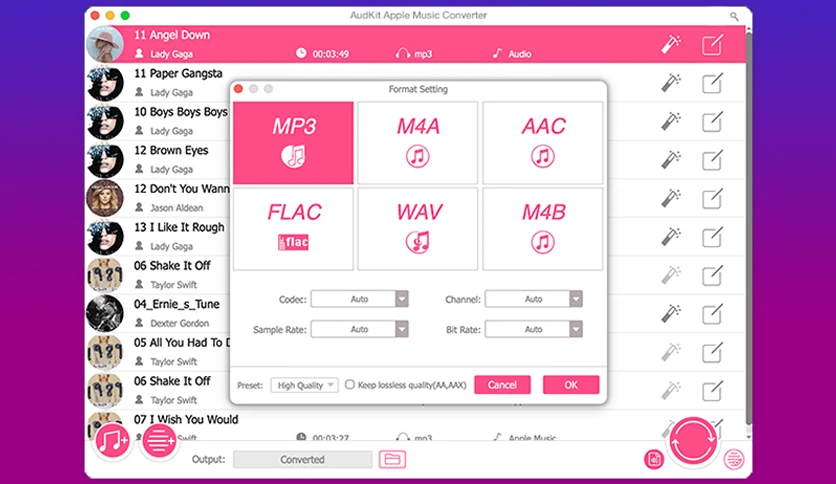Screen dimensions: 836x484
Task: Open the converted history list icon
Action: (x=734, y=459)
